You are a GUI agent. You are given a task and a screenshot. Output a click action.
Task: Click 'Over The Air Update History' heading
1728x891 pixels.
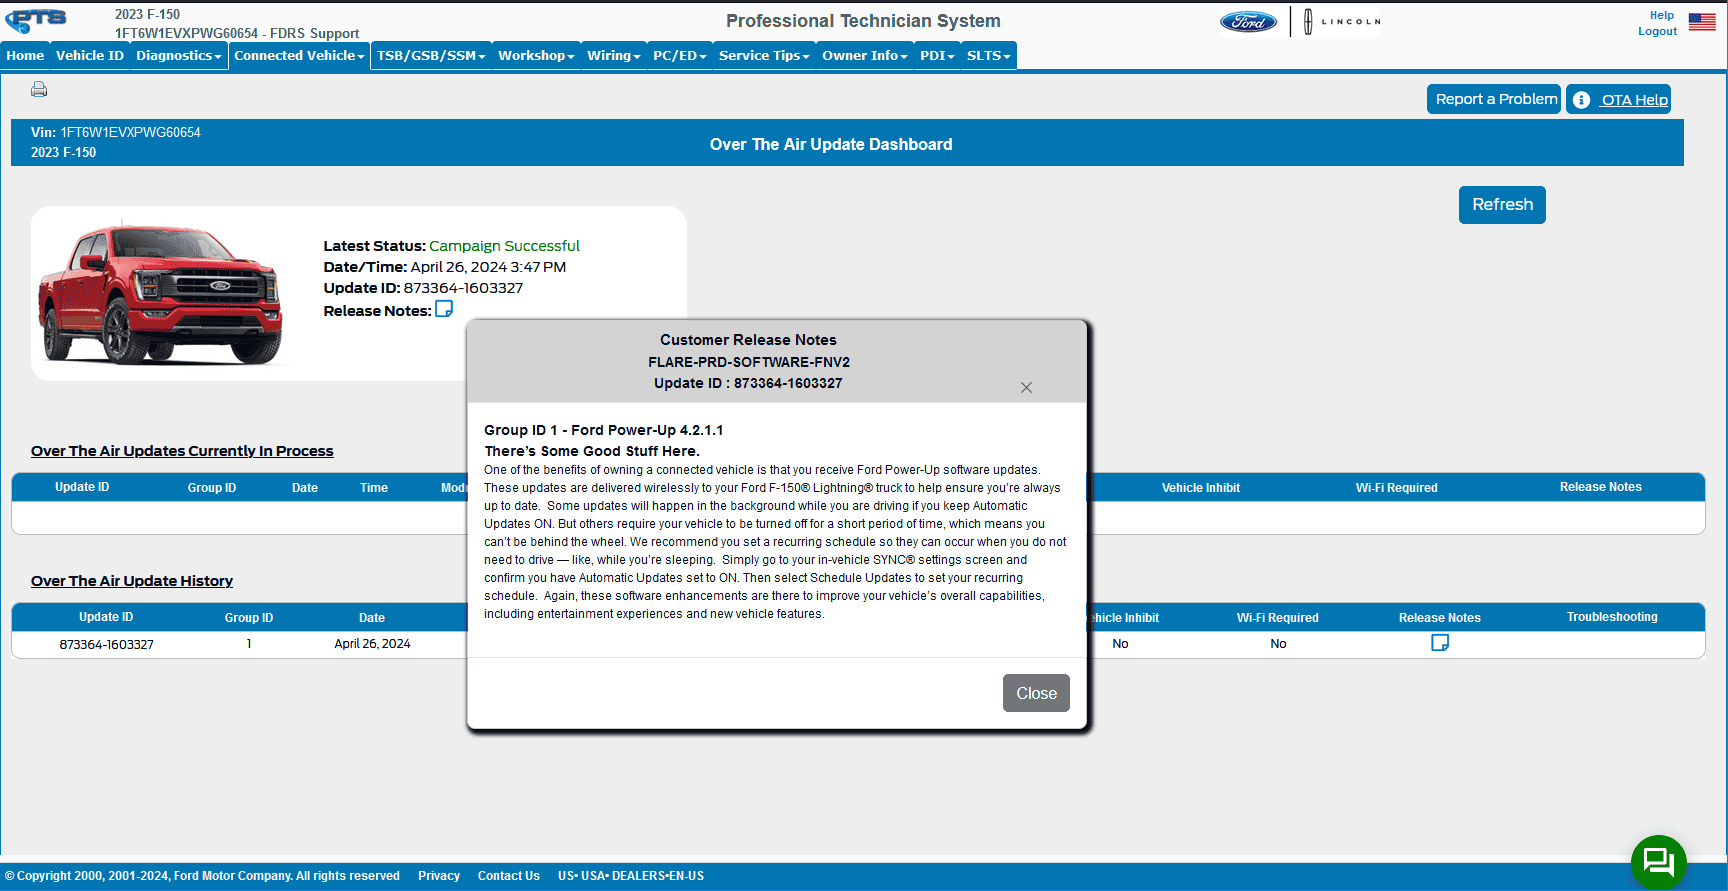[x=132, y=581]
